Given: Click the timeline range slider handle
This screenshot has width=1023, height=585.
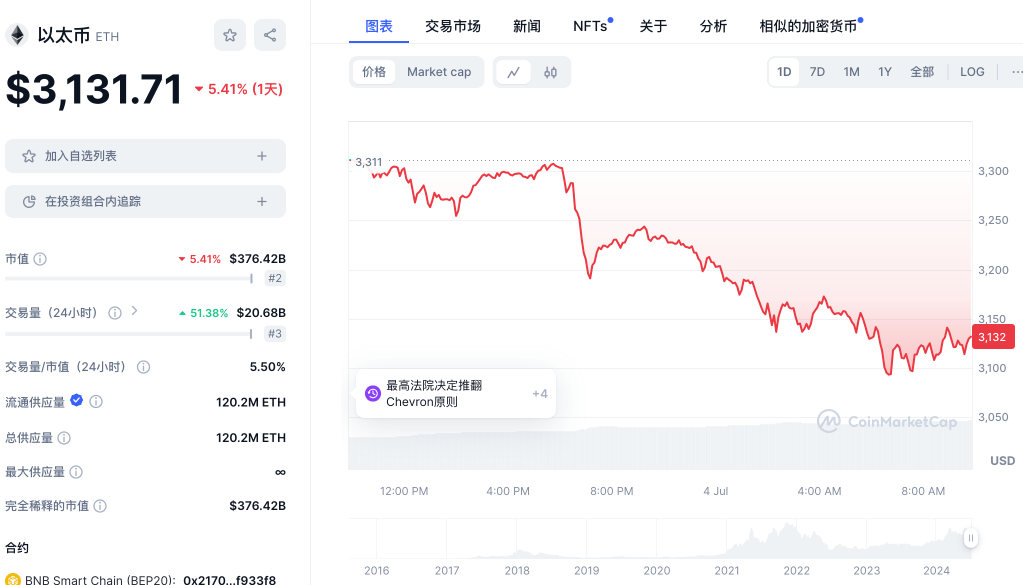Looking at the screenshot, I should pos(970,538).
